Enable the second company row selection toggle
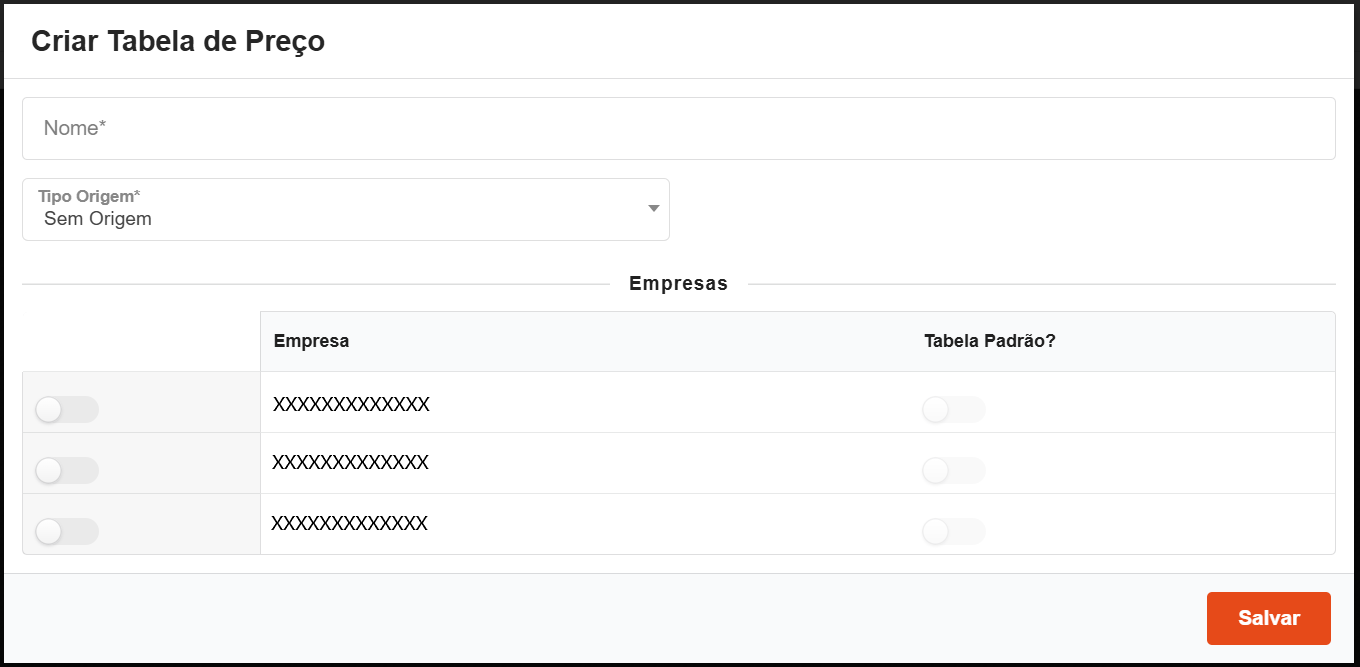Screen dimensions: 1360x667 66,470
